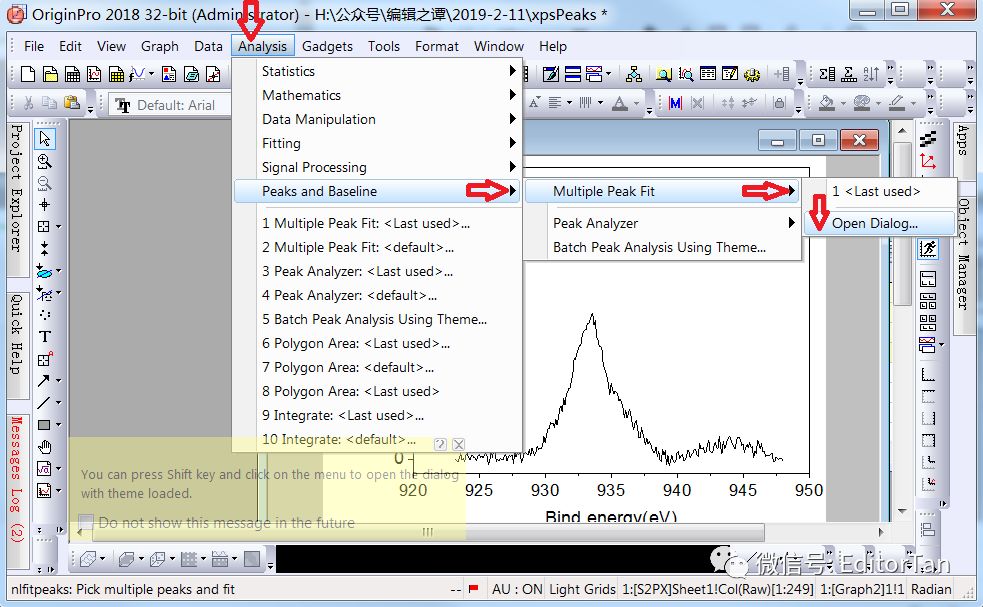
Task: Click the New Matrix toolbar icon
Action: point(116,74)
